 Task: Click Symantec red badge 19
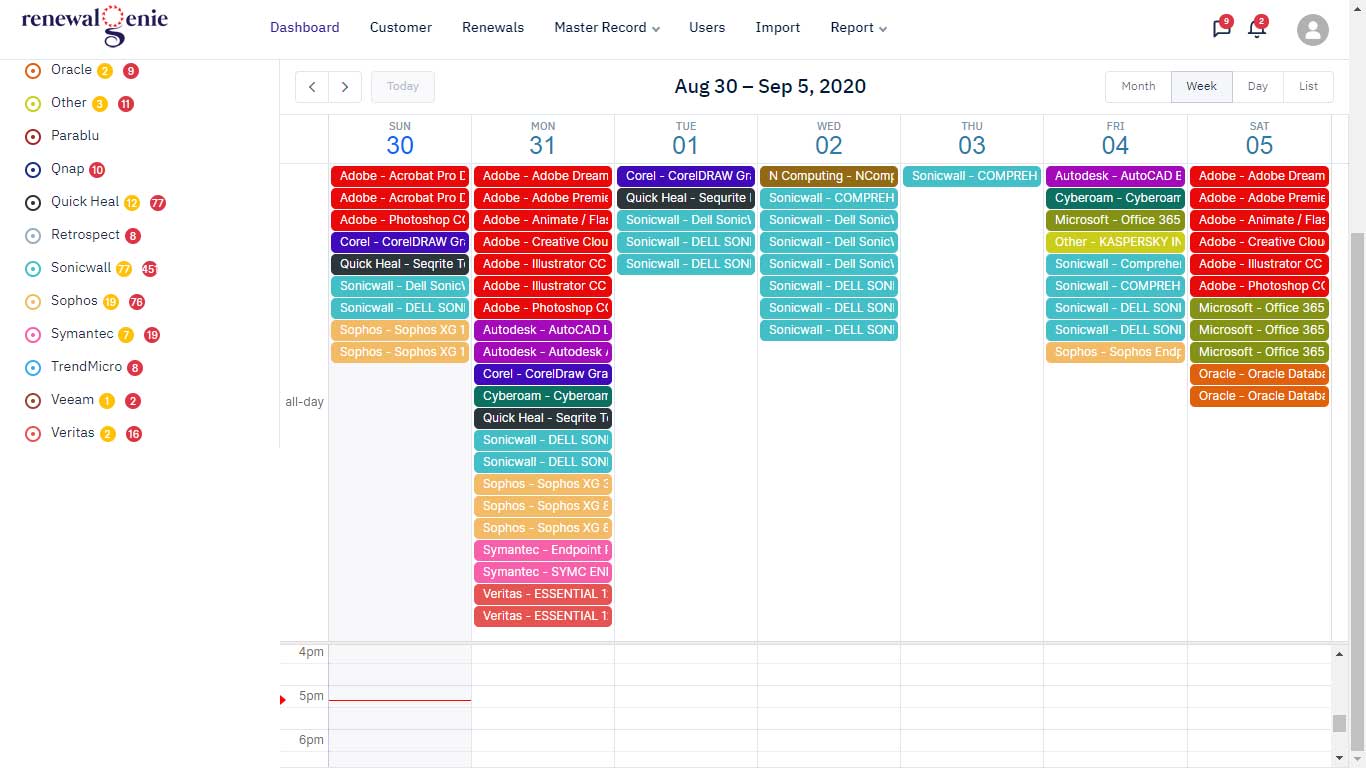click(152, 335)
